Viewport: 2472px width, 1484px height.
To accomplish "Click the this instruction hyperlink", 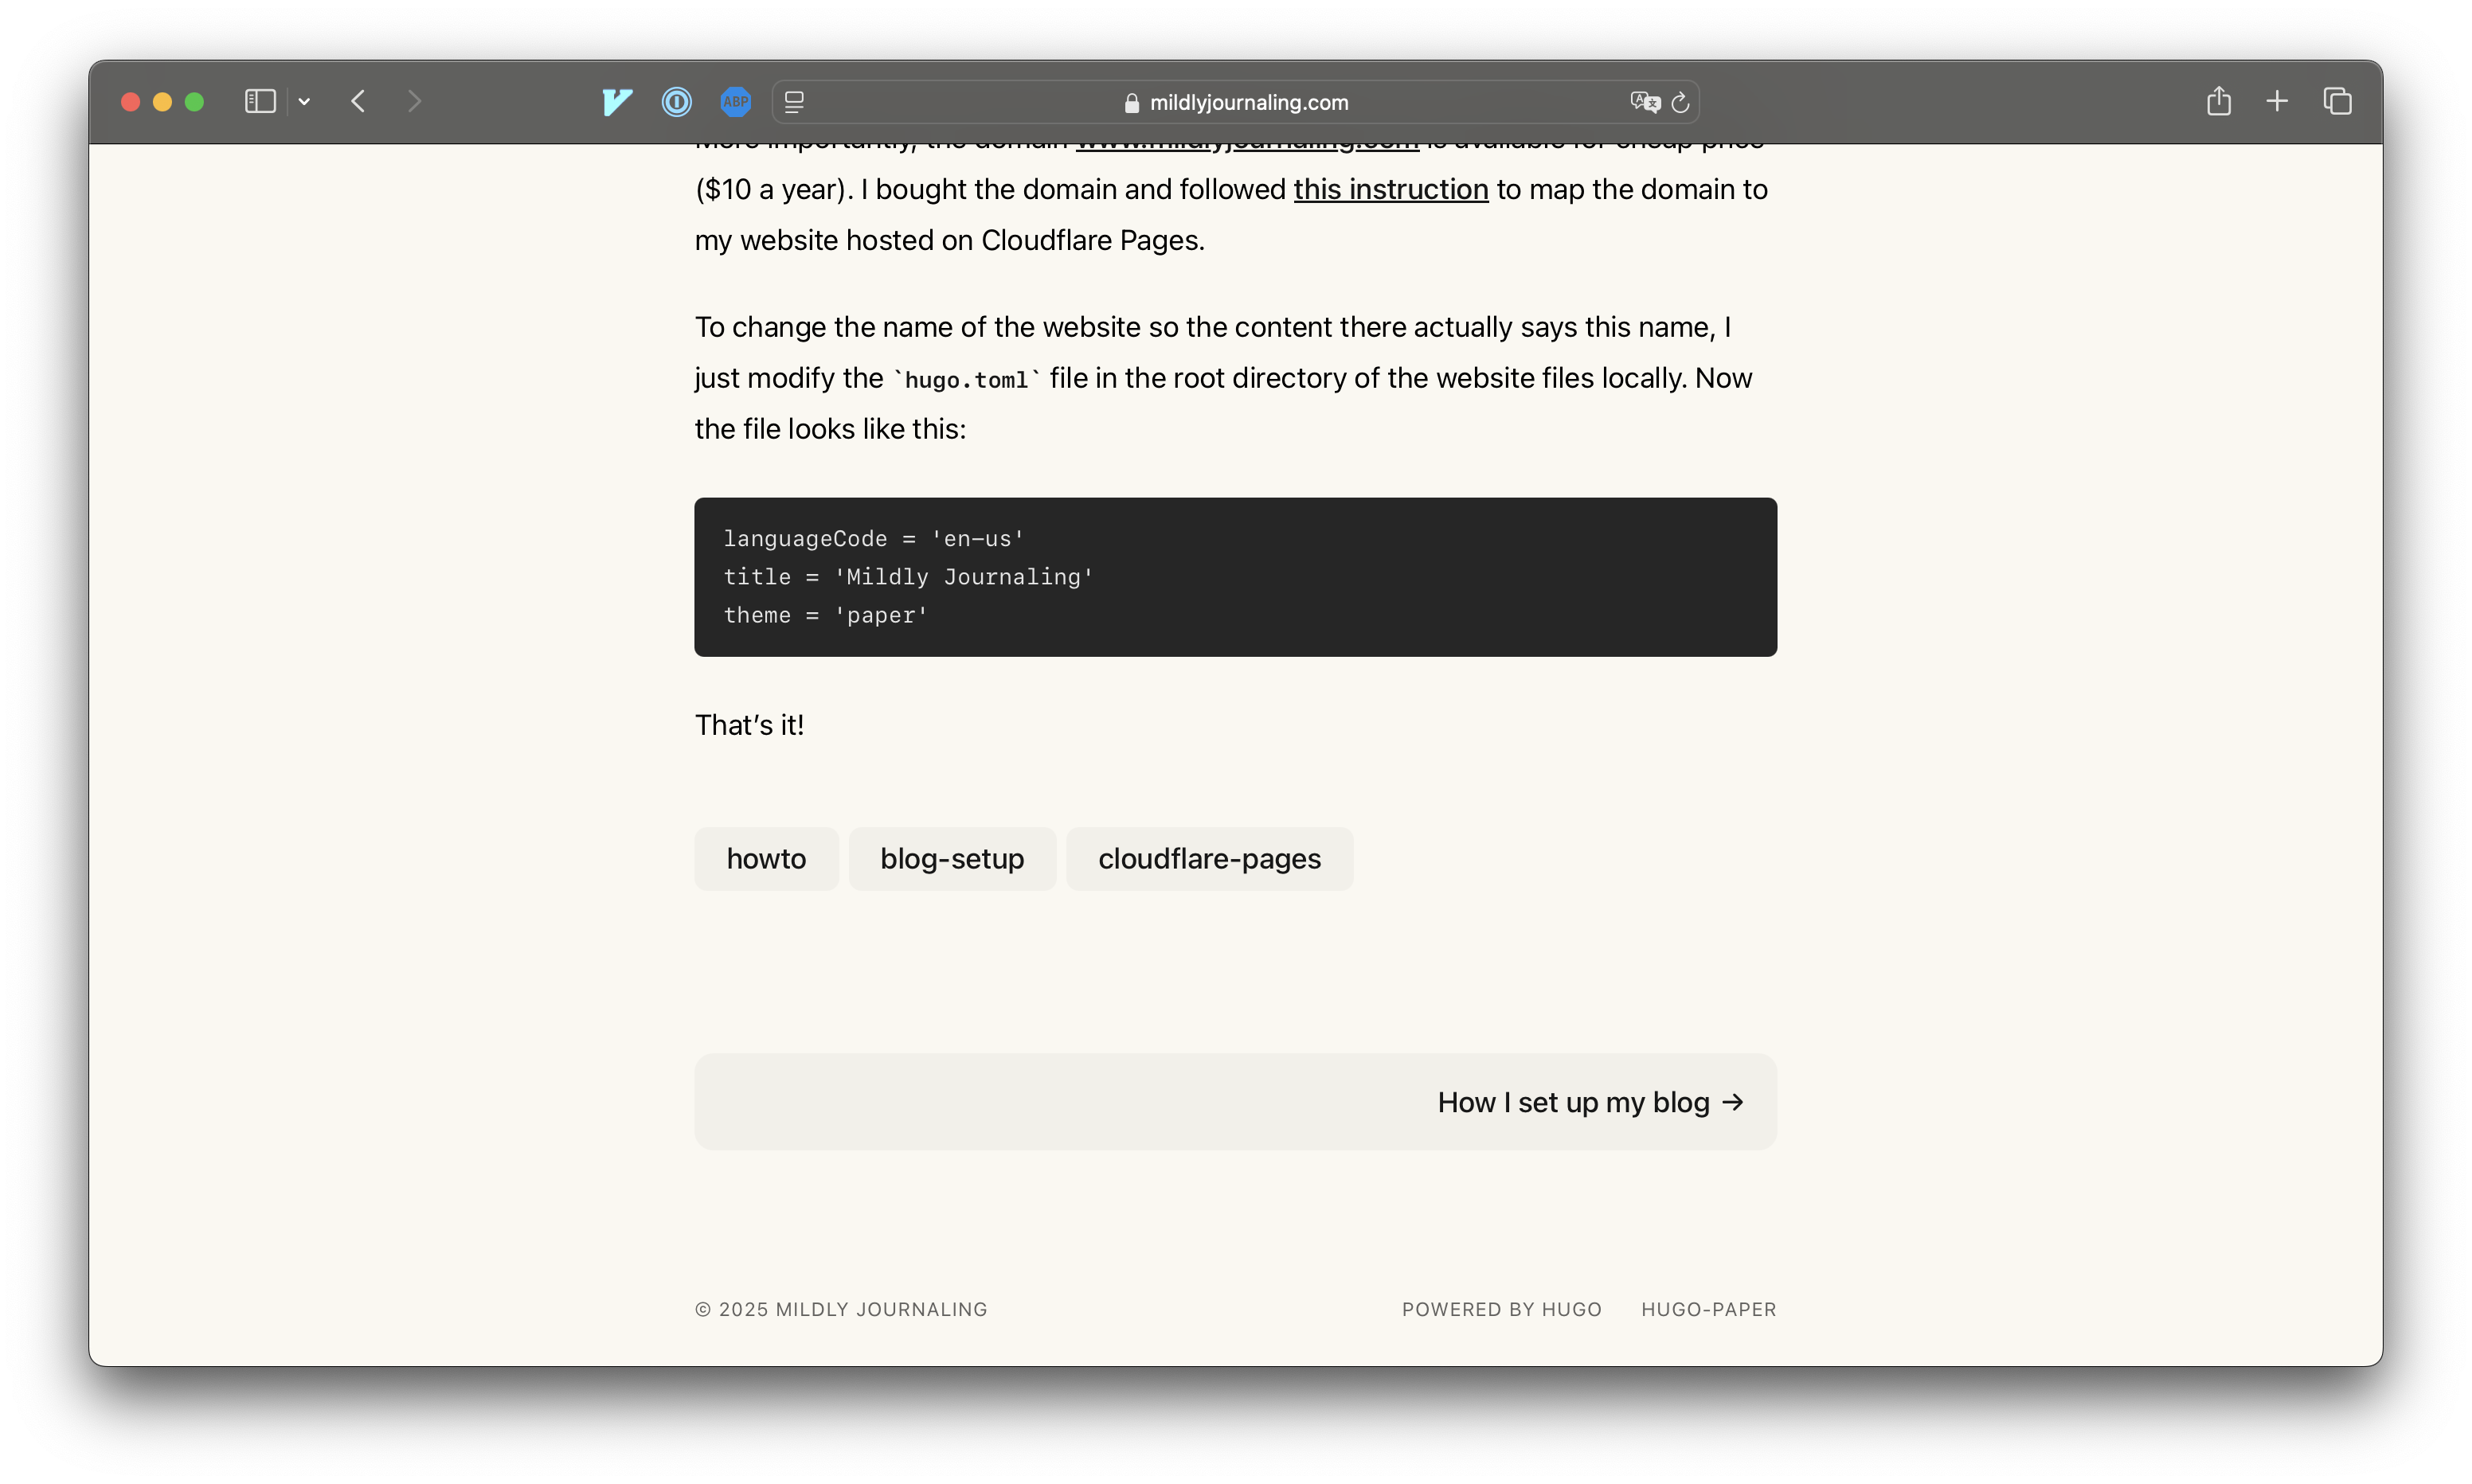I will [1390, 189].
